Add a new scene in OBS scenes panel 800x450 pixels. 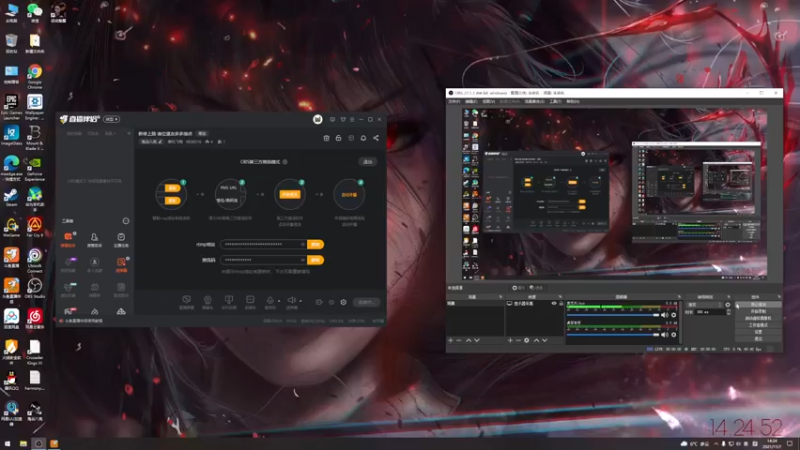[451, 340]
